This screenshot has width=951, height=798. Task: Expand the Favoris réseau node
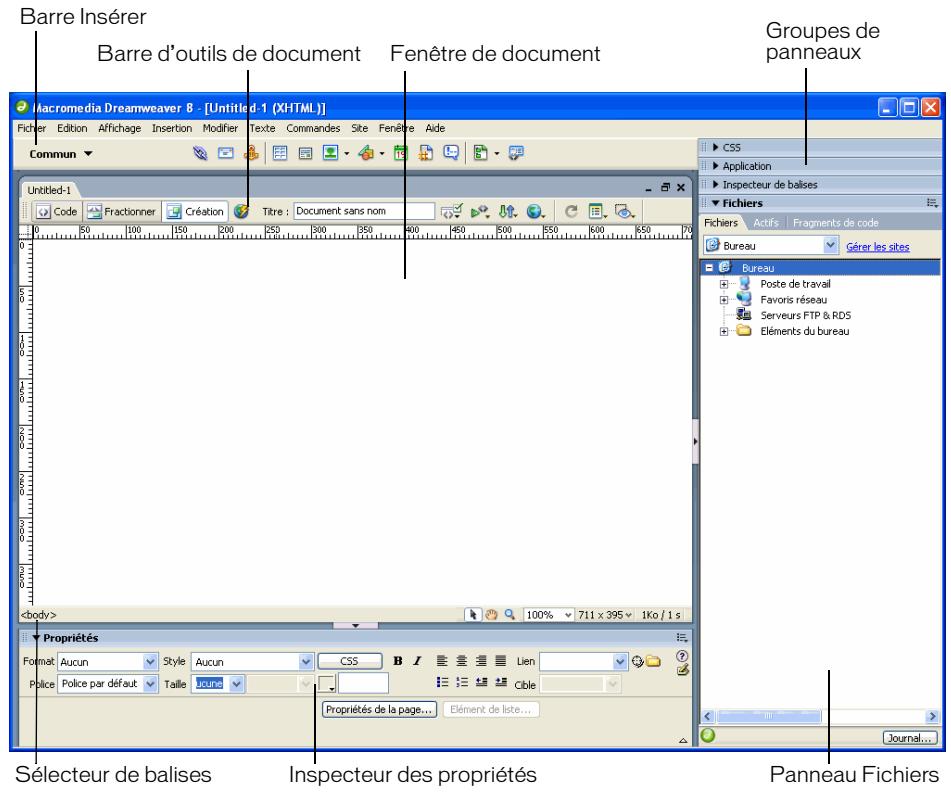(724, 300)
